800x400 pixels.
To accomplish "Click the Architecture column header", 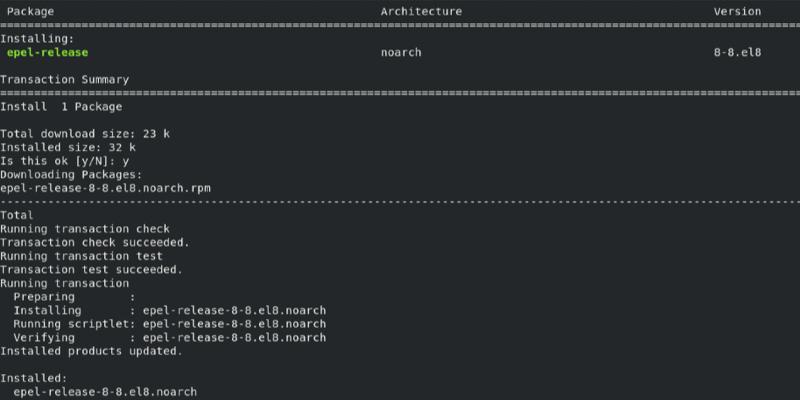I will 421,11.
